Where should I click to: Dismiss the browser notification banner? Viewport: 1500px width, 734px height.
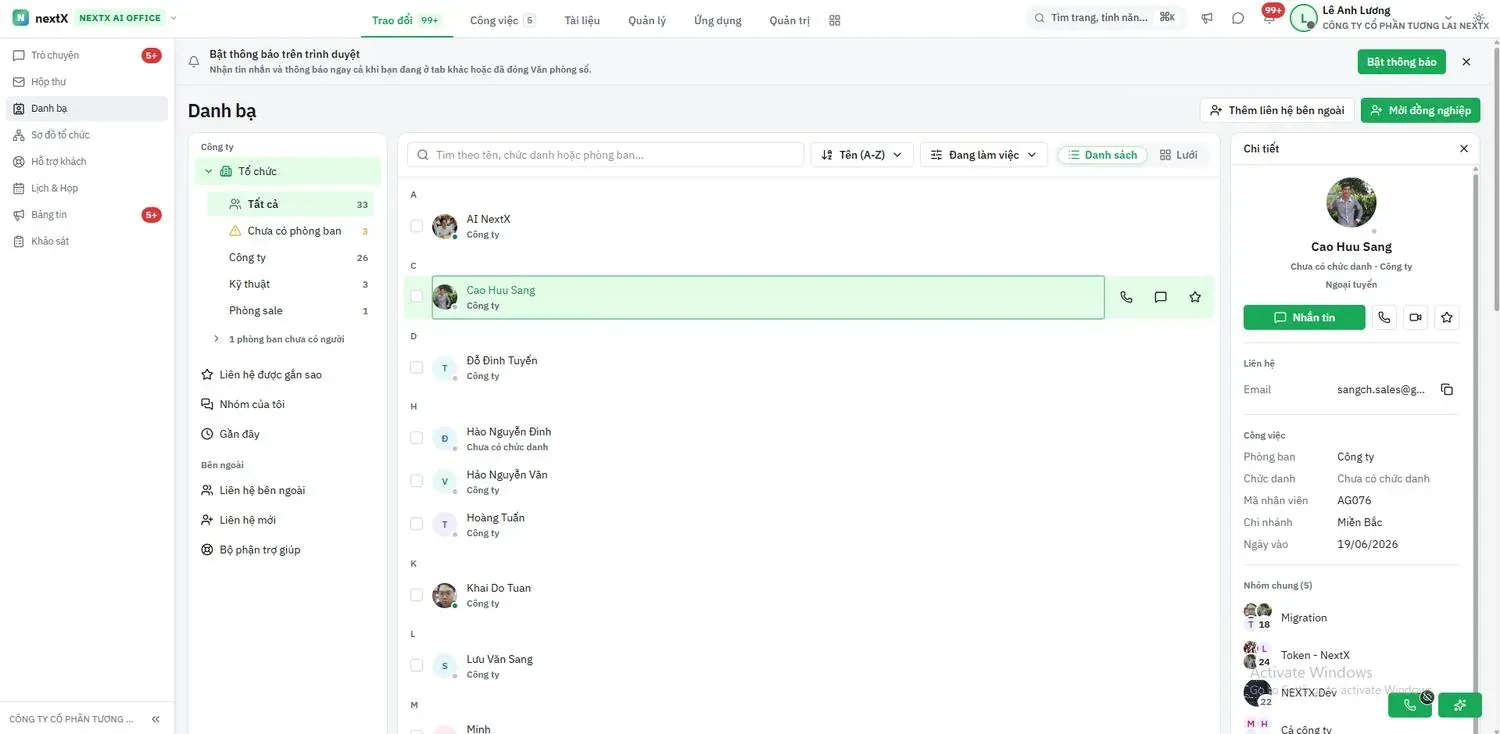(1466, 62)
